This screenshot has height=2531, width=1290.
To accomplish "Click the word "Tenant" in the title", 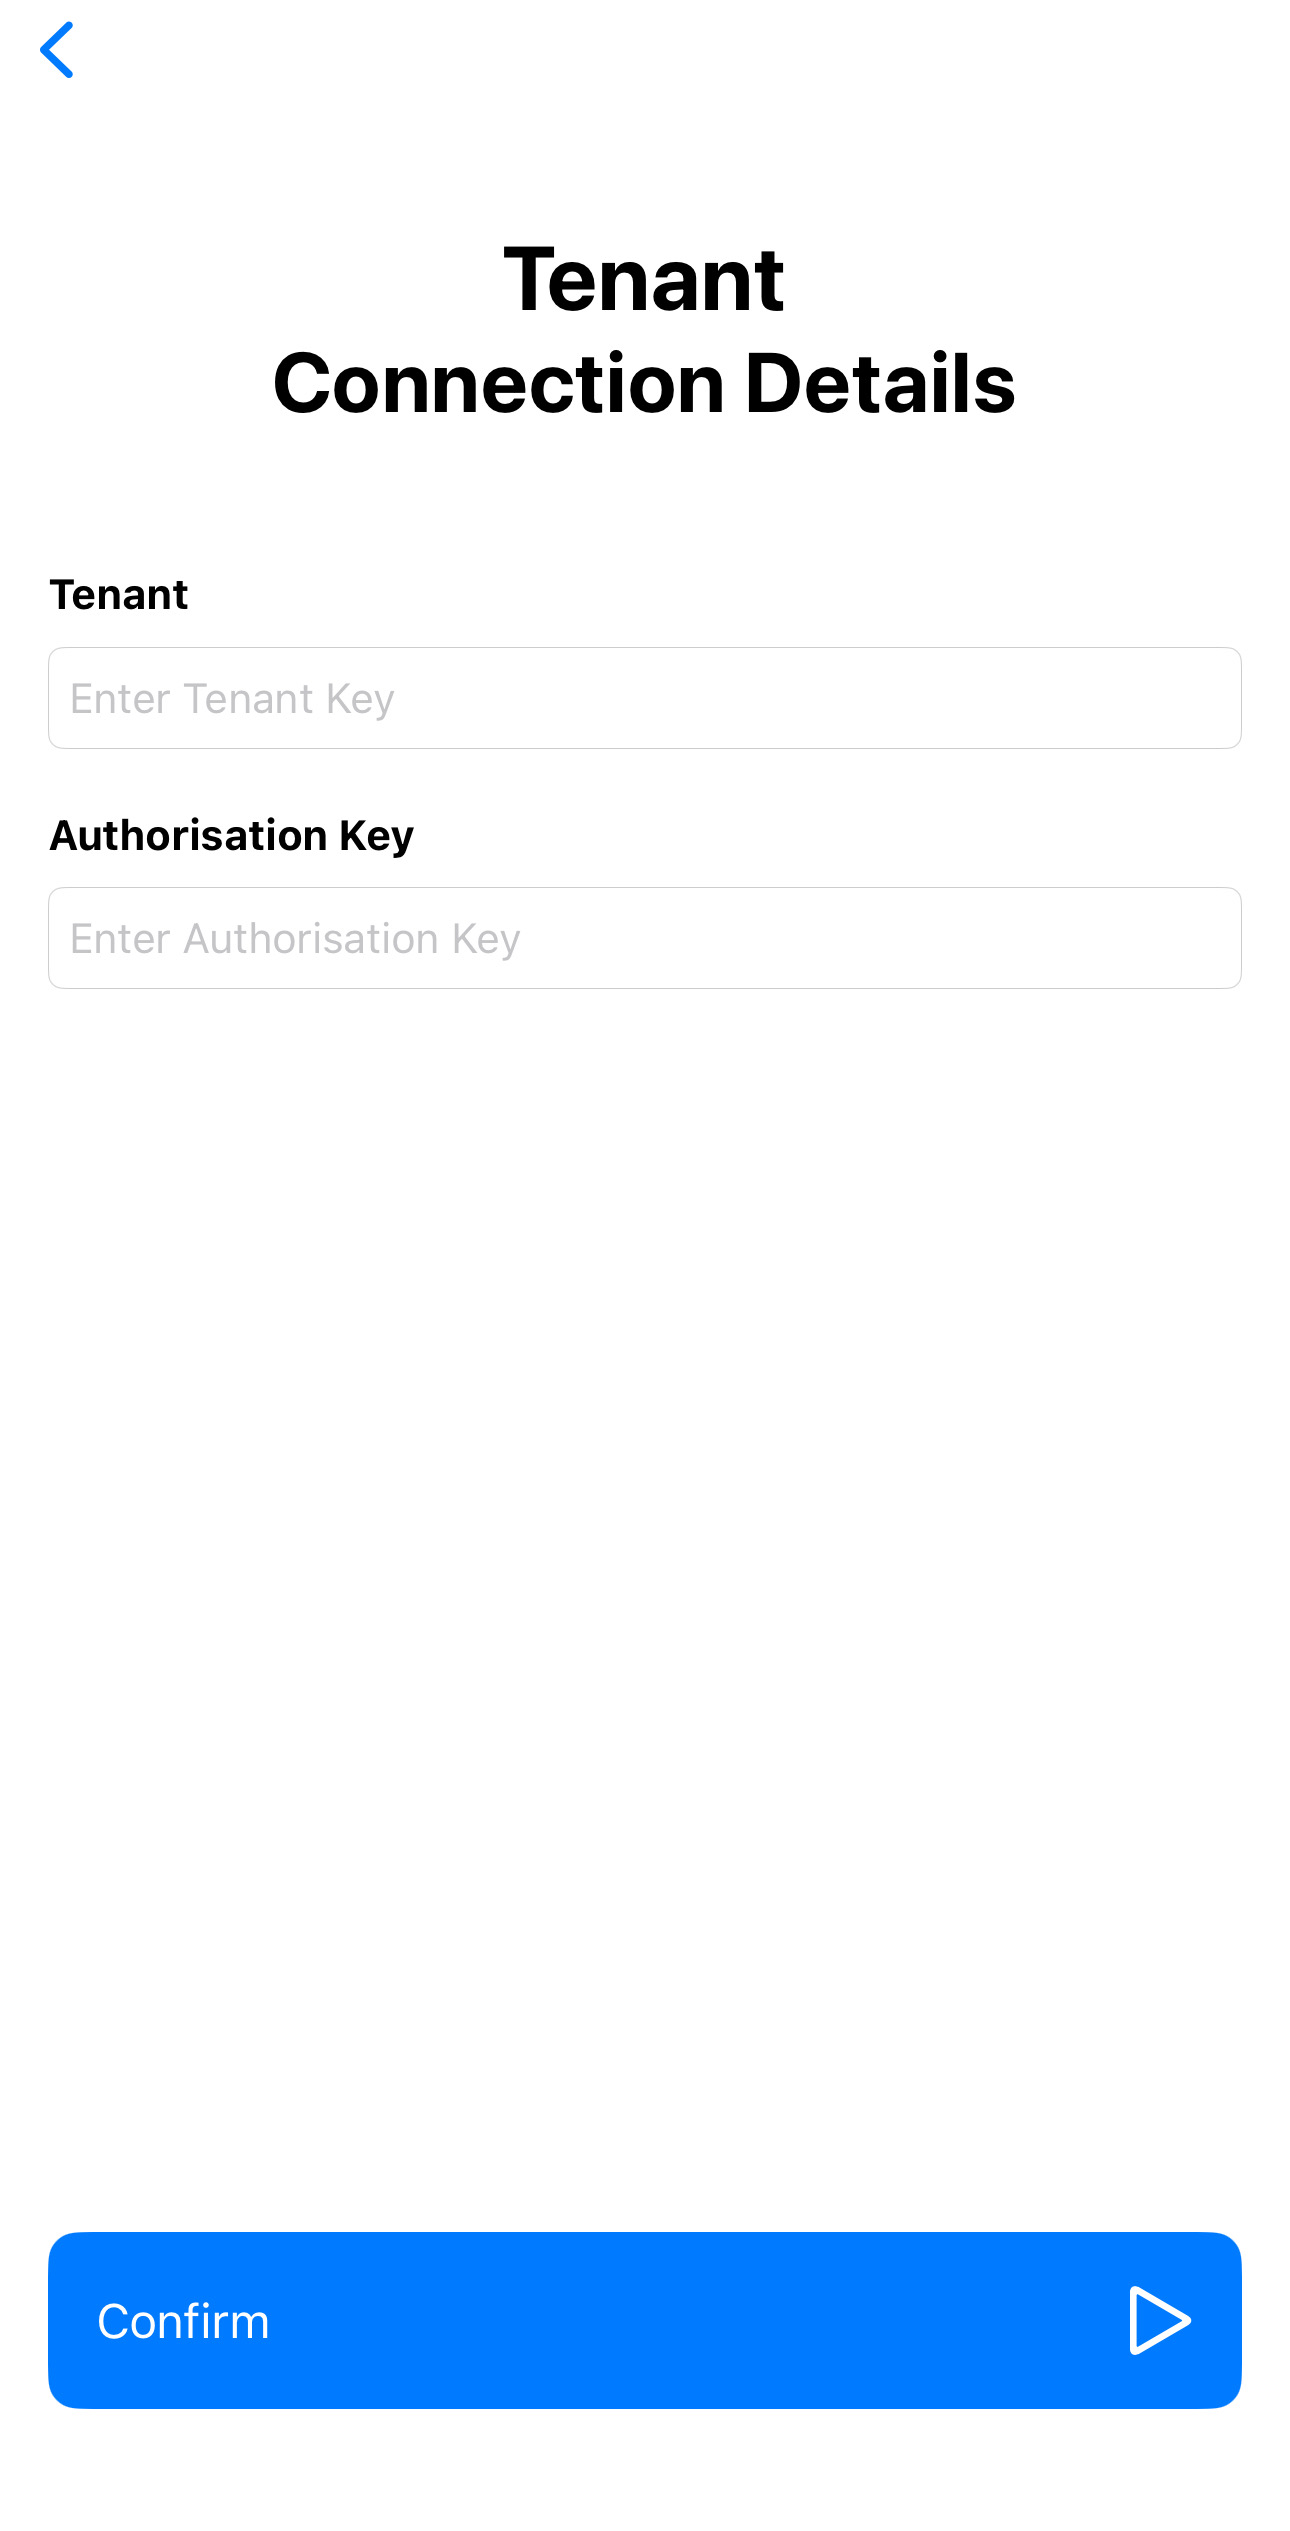I will click(x=644, y=280).
